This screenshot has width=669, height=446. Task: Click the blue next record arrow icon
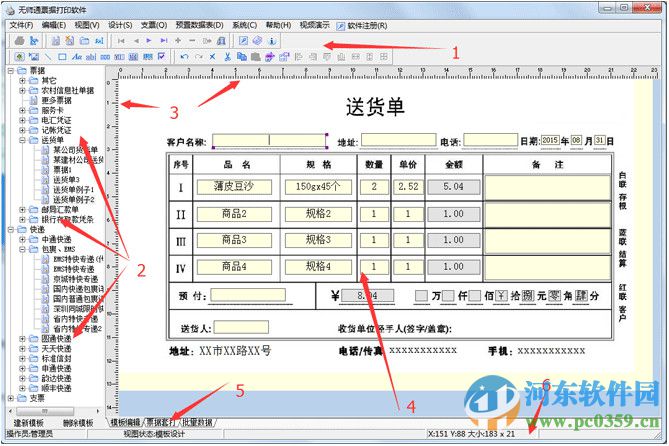[149, 41]
